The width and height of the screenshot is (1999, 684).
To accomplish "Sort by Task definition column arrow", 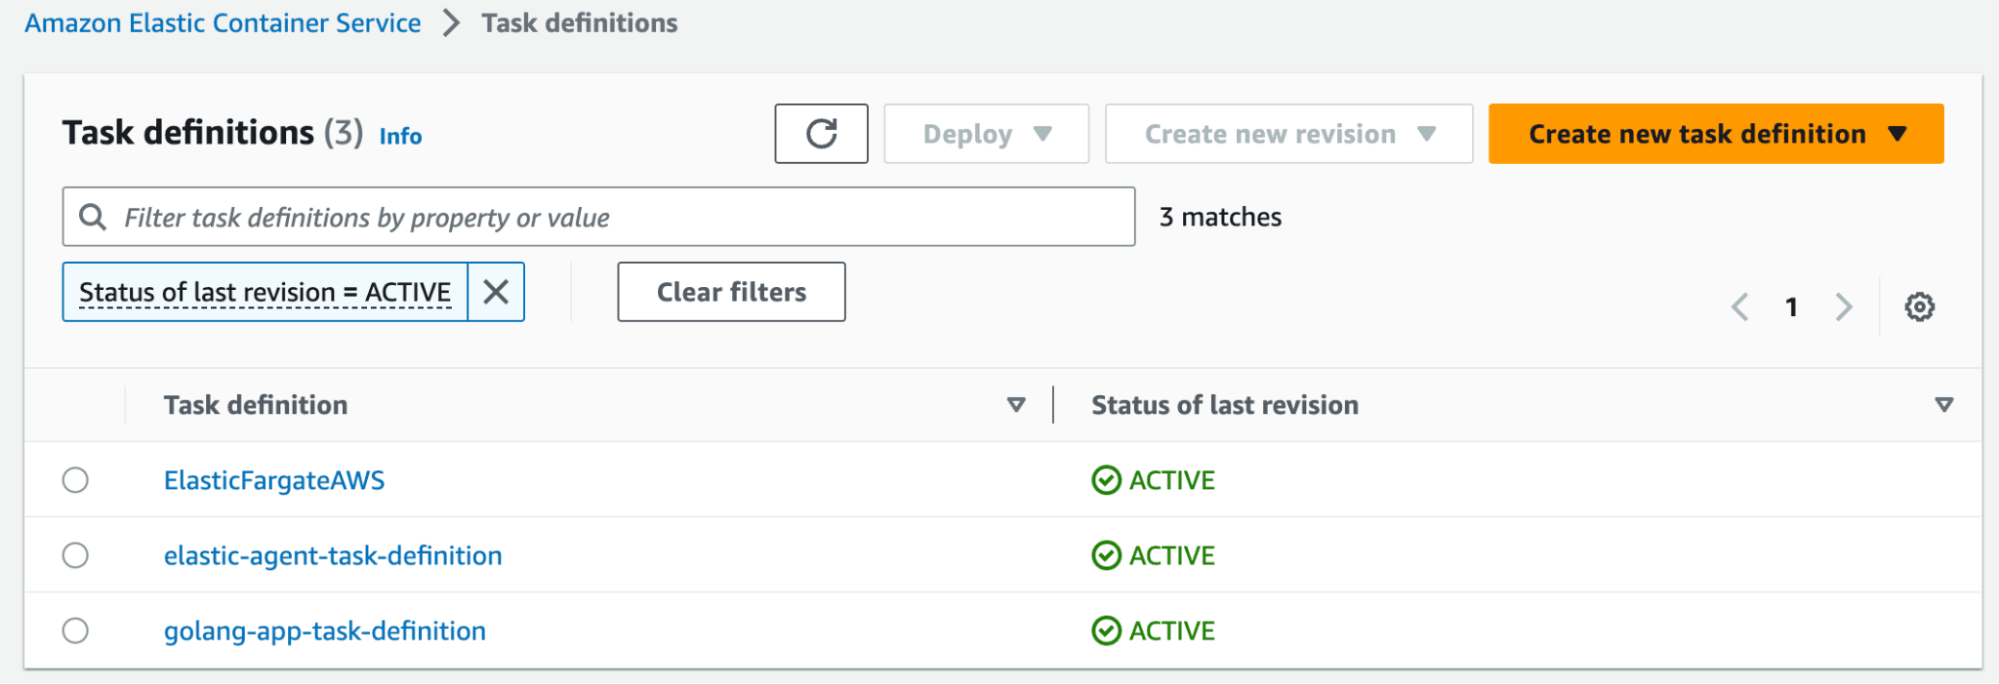I will tap(1016, 405).
